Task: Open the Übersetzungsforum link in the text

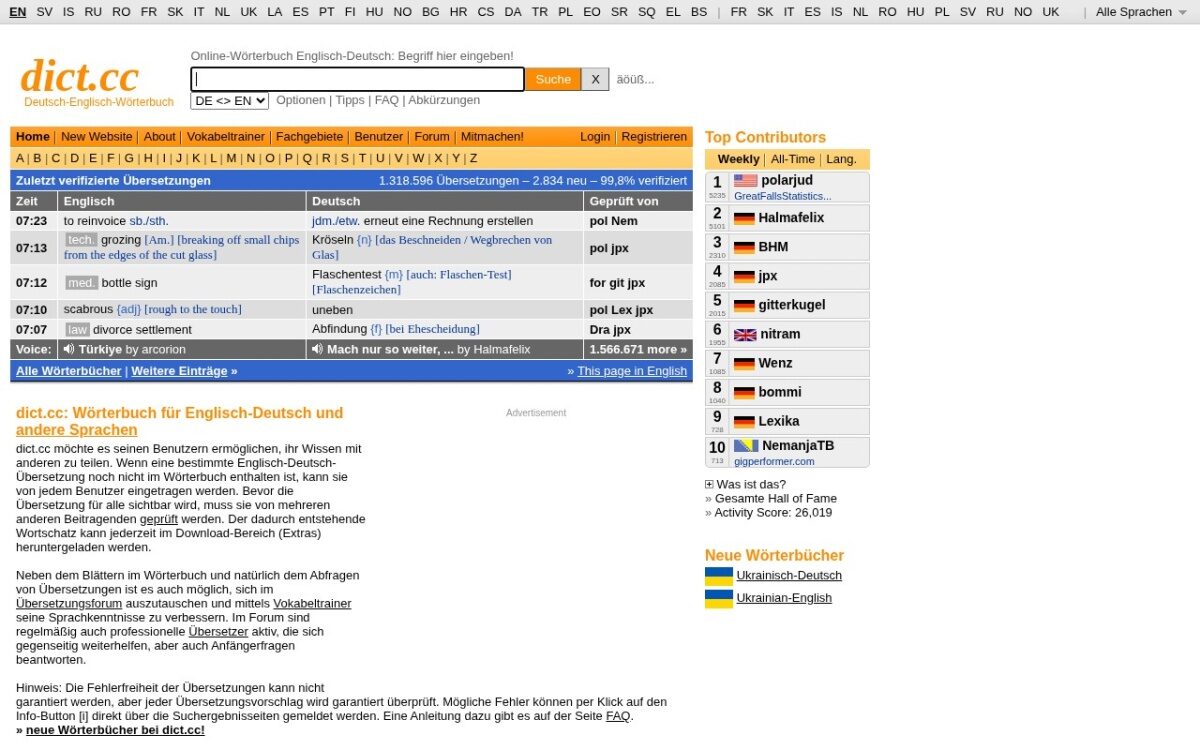Action: click(x=69, y=604)
